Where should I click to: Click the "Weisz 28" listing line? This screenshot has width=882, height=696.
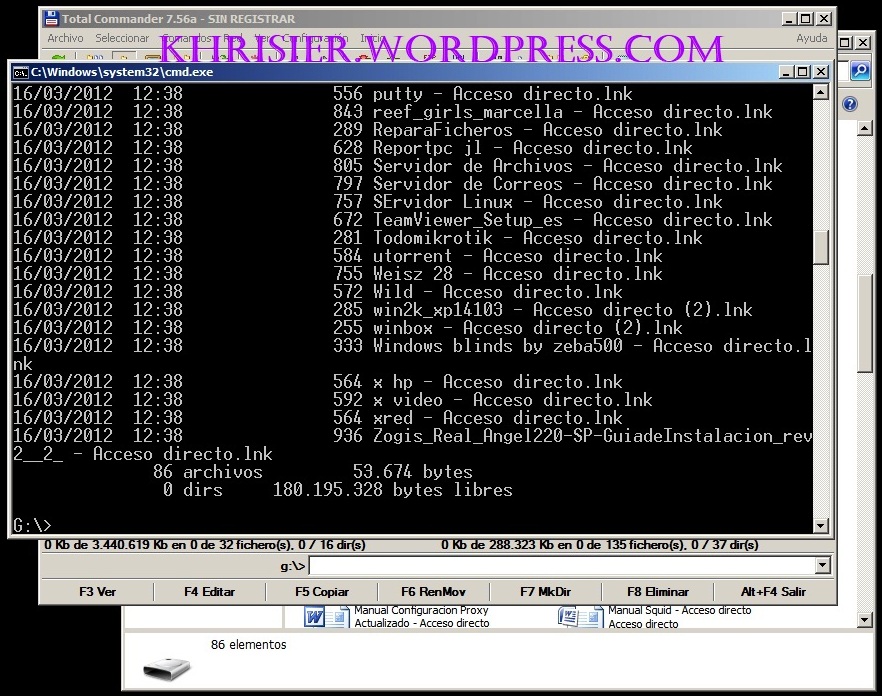tap(338, 273)
